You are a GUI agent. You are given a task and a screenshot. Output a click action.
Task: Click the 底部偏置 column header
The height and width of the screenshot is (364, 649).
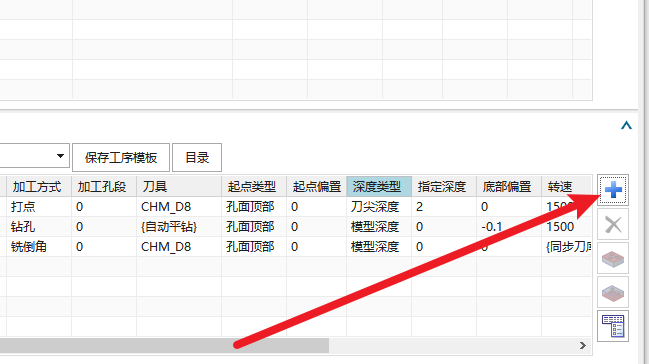coord(509,186)
